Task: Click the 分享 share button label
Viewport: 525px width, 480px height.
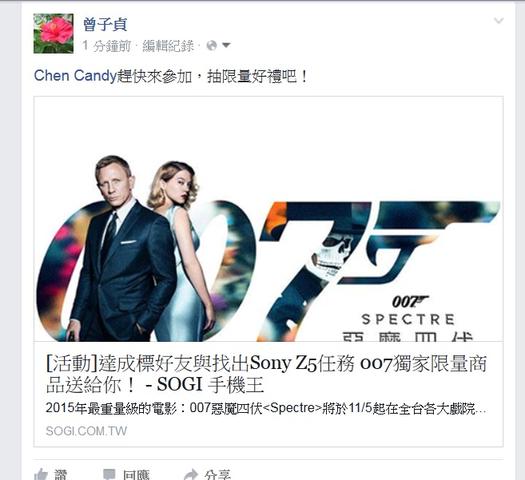Action: (218, 475)
